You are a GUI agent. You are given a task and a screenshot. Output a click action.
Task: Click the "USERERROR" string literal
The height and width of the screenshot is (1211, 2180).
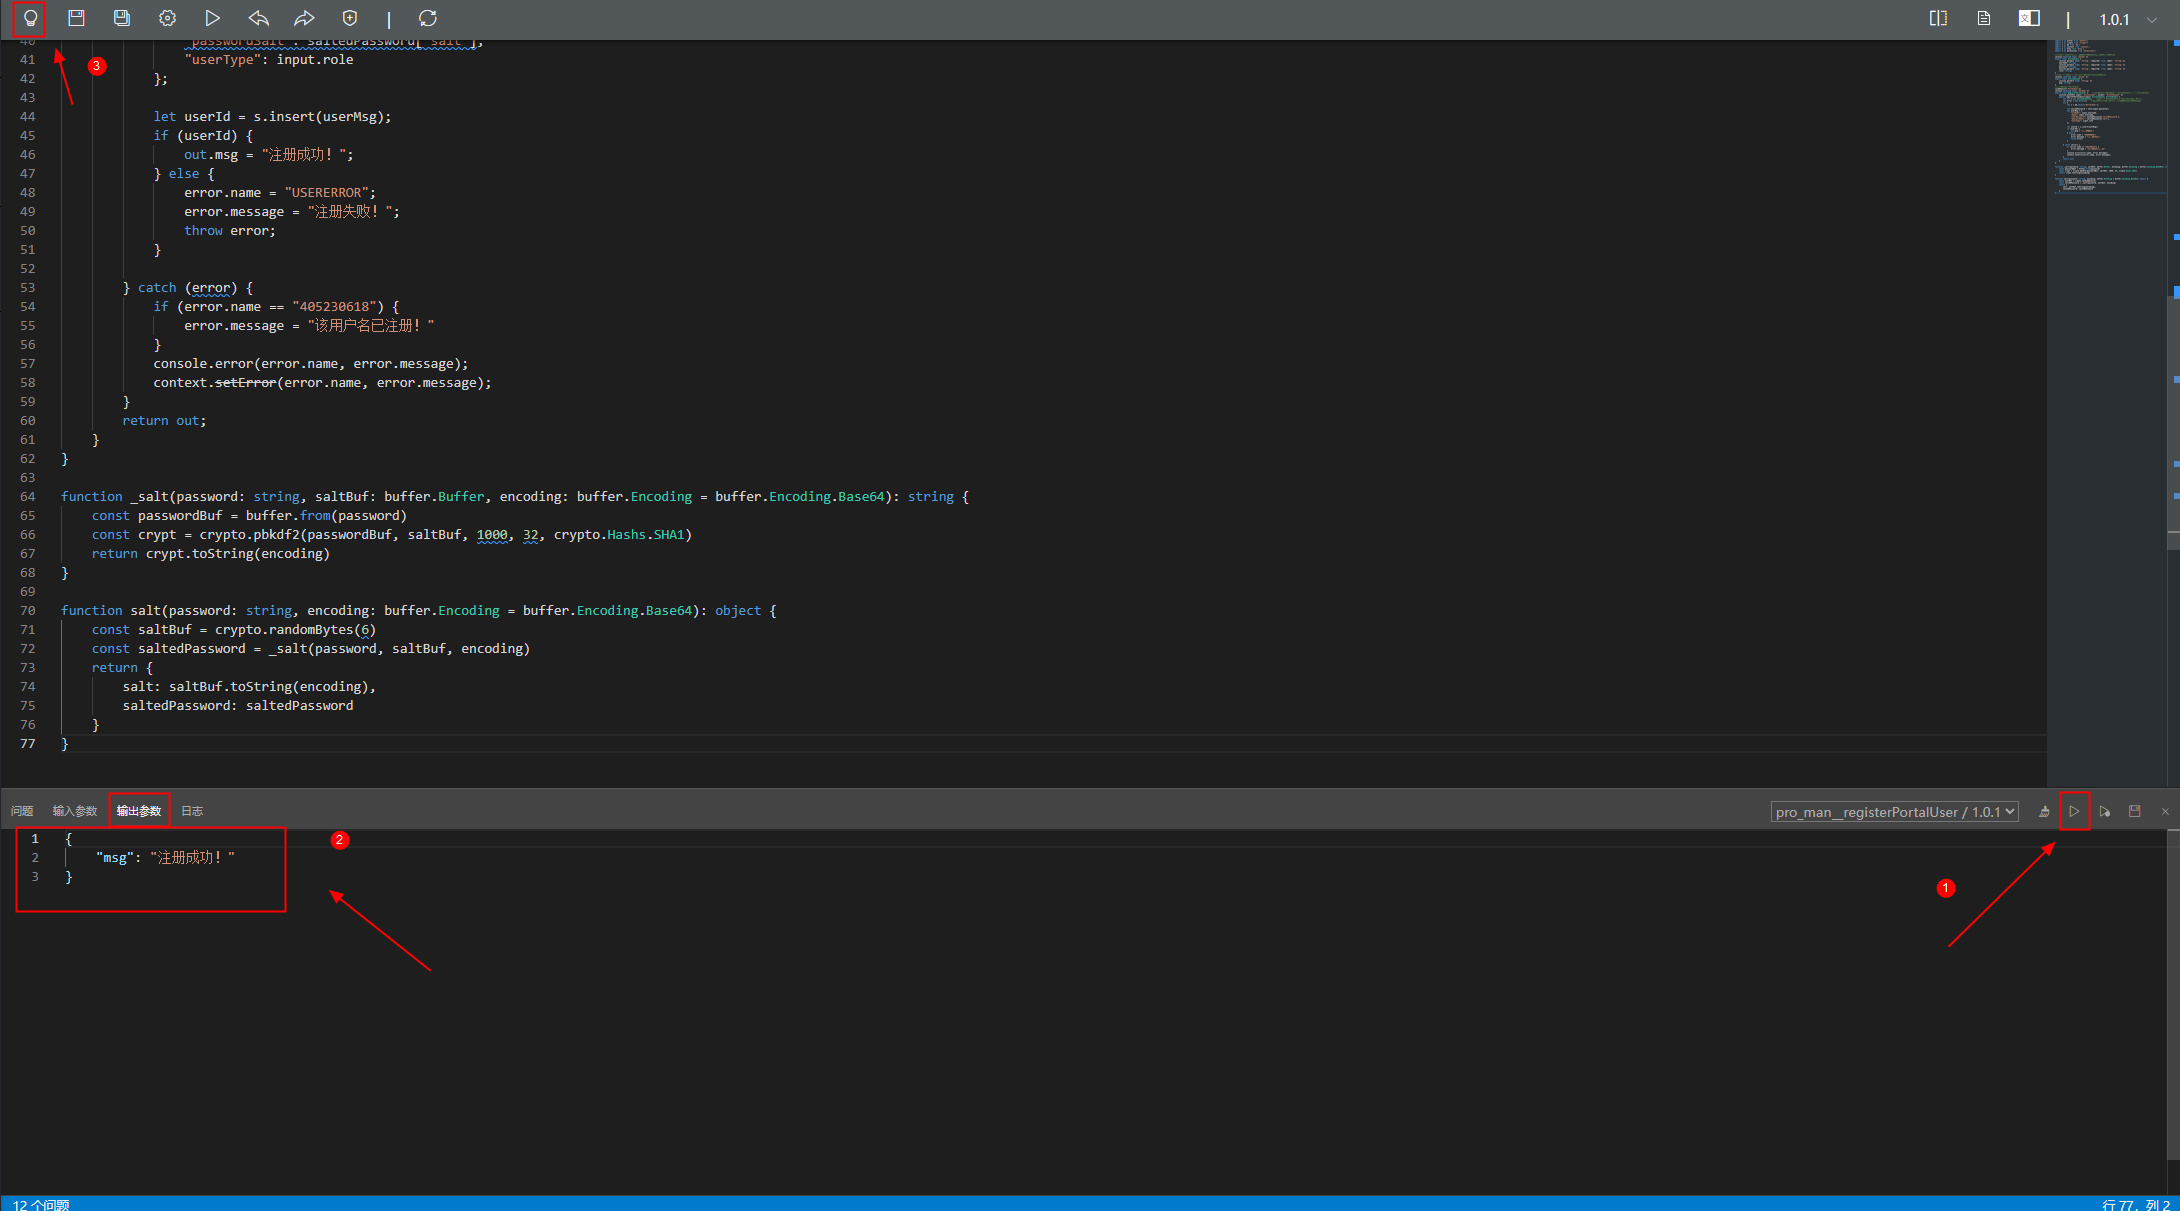click(329, 192)
